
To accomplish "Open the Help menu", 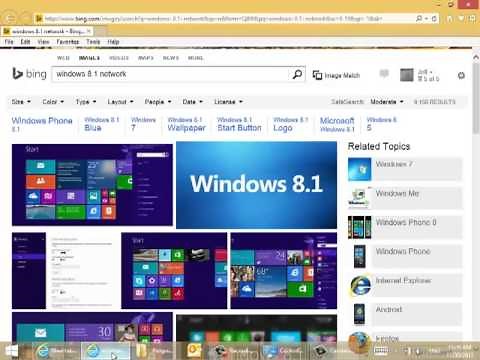I will [113, 42].
